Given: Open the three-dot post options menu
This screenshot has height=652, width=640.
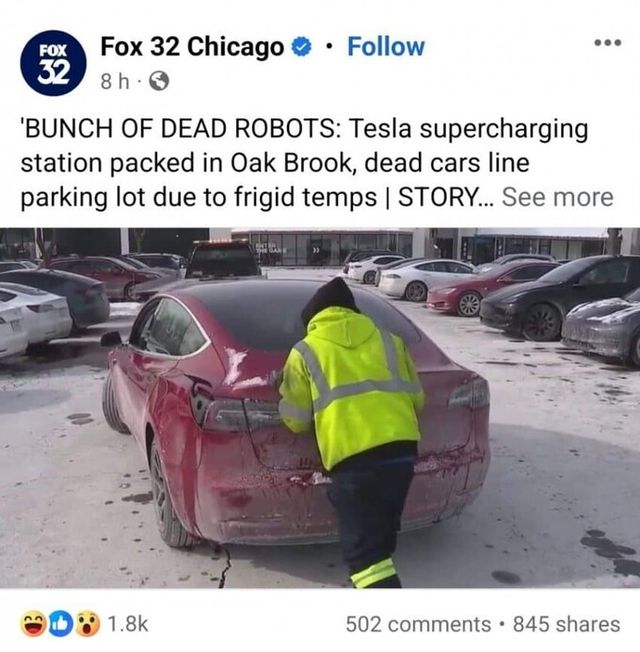Looking at the screenshot, I should pos(608,42).
